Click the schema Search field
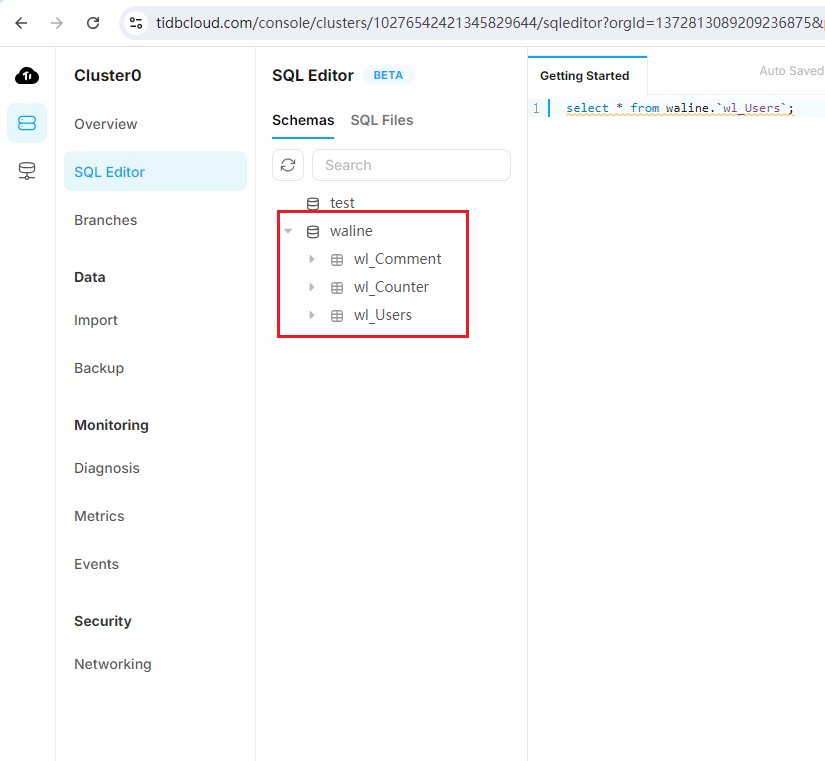825x761 pixels. (x=411, y=165)
